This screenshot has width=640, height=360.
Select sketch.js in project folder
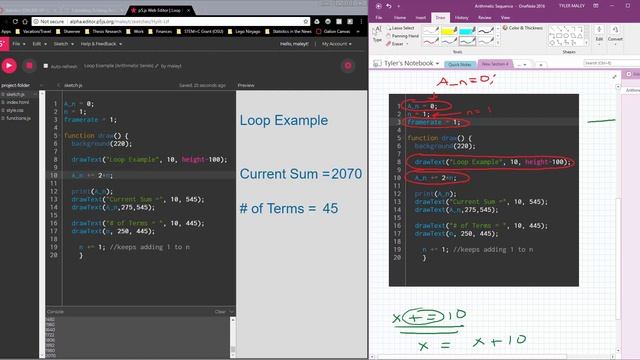(16, 94)
